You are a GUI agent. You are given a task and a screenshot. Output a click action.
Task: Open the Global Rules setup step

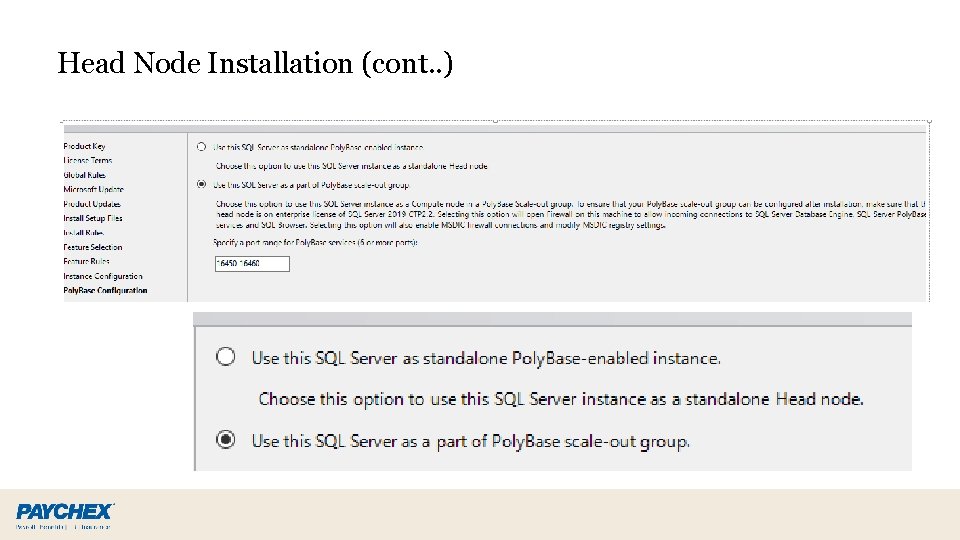84,175
